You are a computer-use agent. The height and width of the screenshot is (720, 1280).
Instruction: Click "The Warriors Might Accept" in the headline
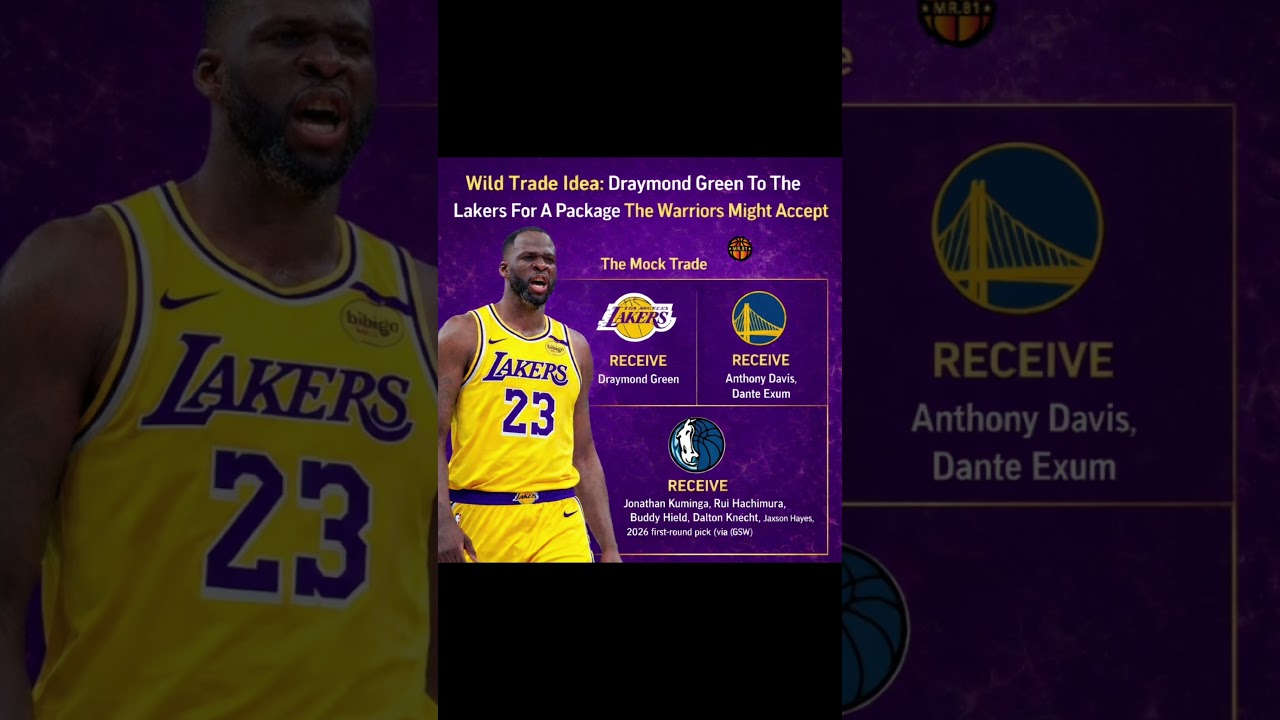tap(726, 211)
